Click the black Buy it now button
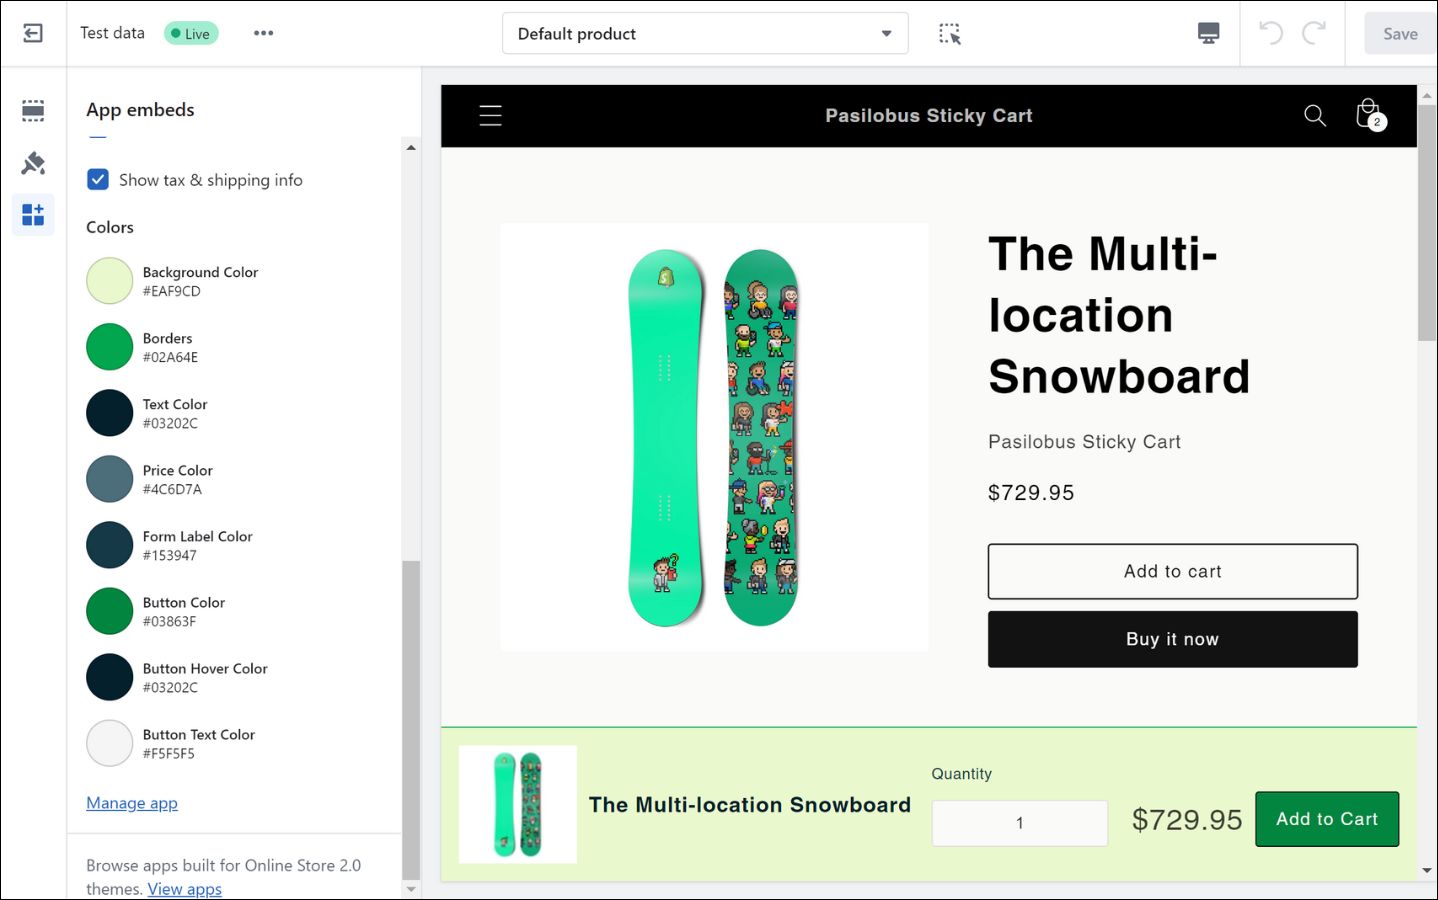 (1172, 639)
